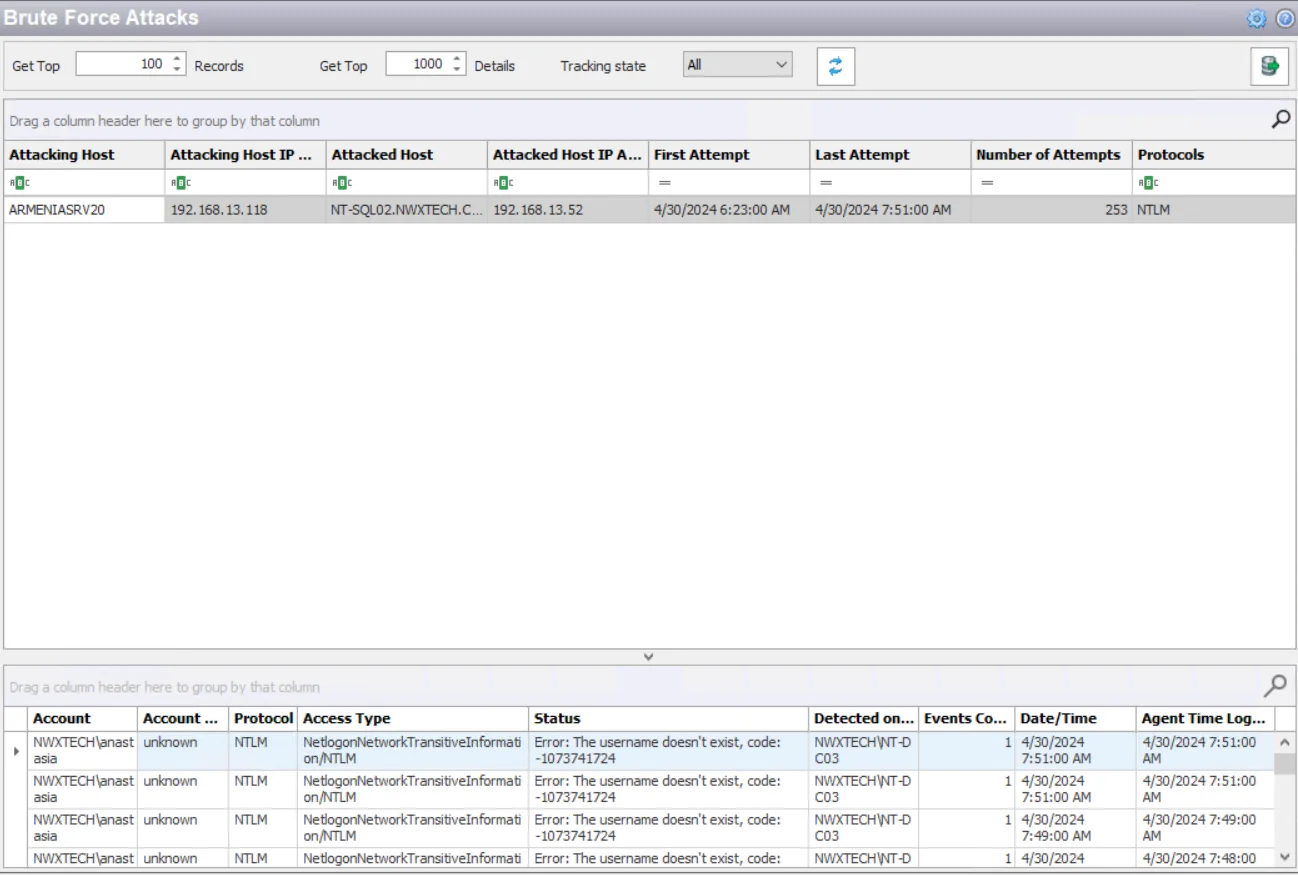Collapse the details panel with chevron
The image size is (1298, 875).
pos(648,657)
